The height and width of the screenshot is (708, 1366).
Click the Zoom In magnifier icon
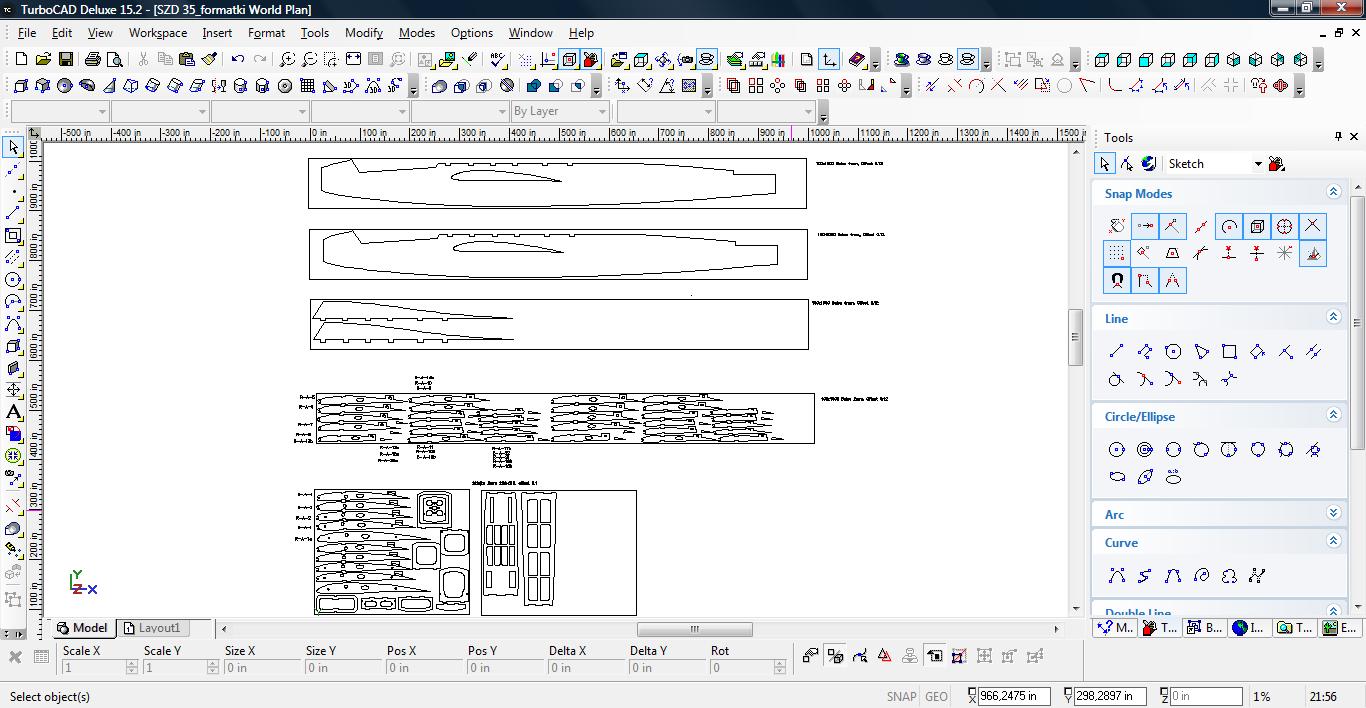287,60
